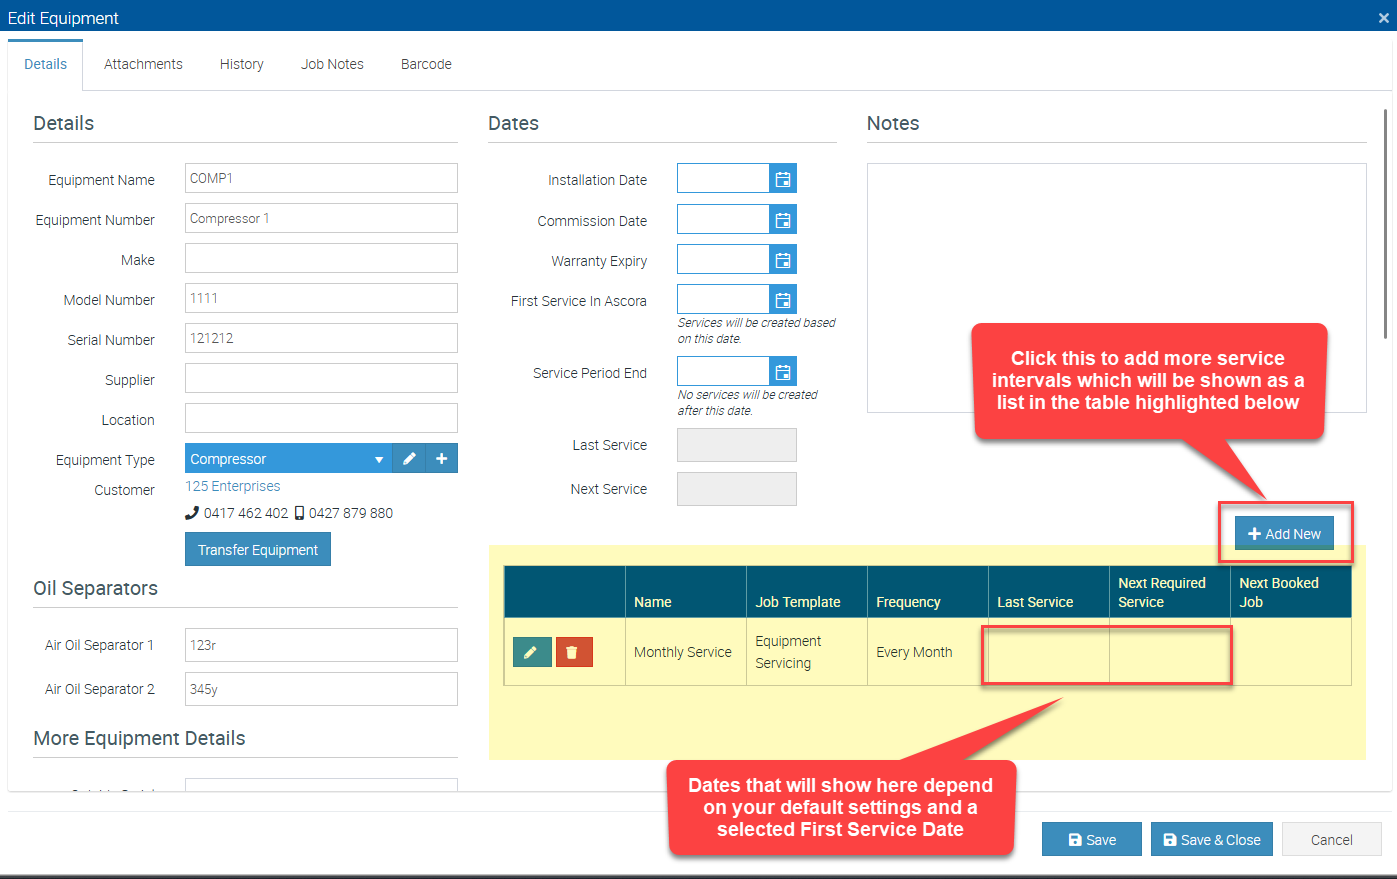This screenshot has height=879, width=1397.
Task: Open the First Service In Ascora calendar
Action: (x=783, y=300)
